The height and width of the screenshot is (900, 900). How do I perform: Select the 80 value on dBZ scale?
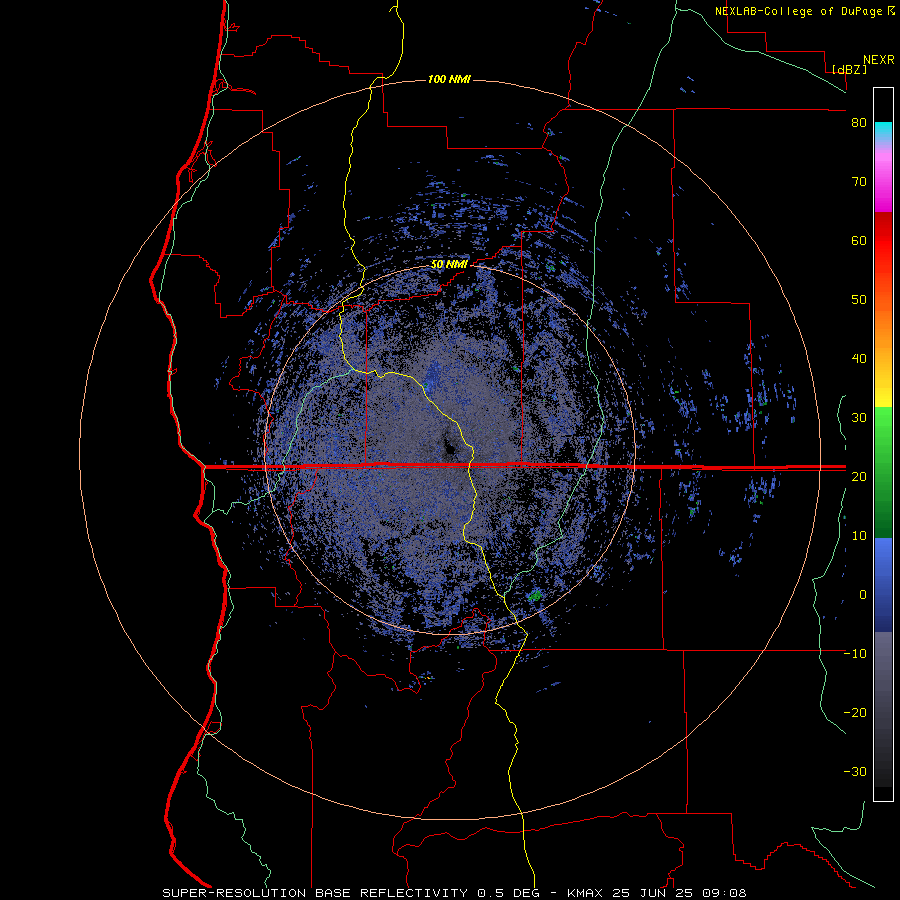point(859,123)
